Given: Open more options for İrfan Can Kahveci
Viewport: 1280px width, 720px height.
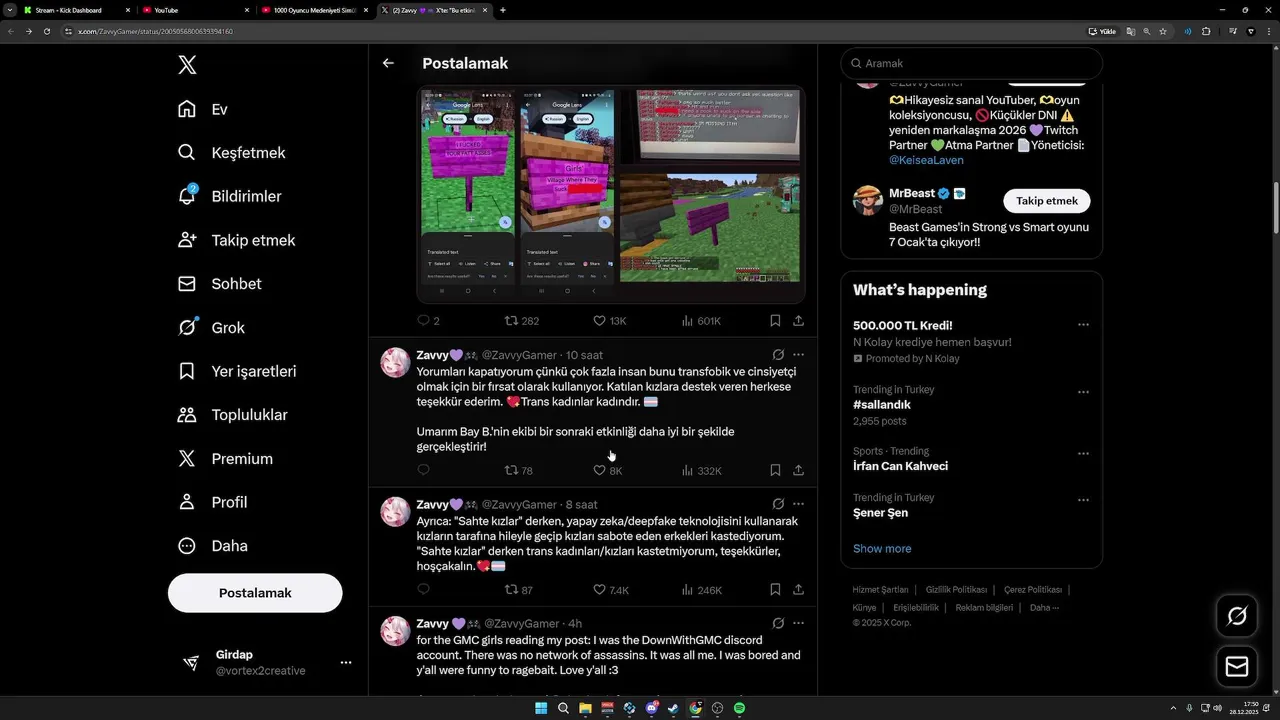Looking at the screenshot, I should click(x=1083, y=453).
